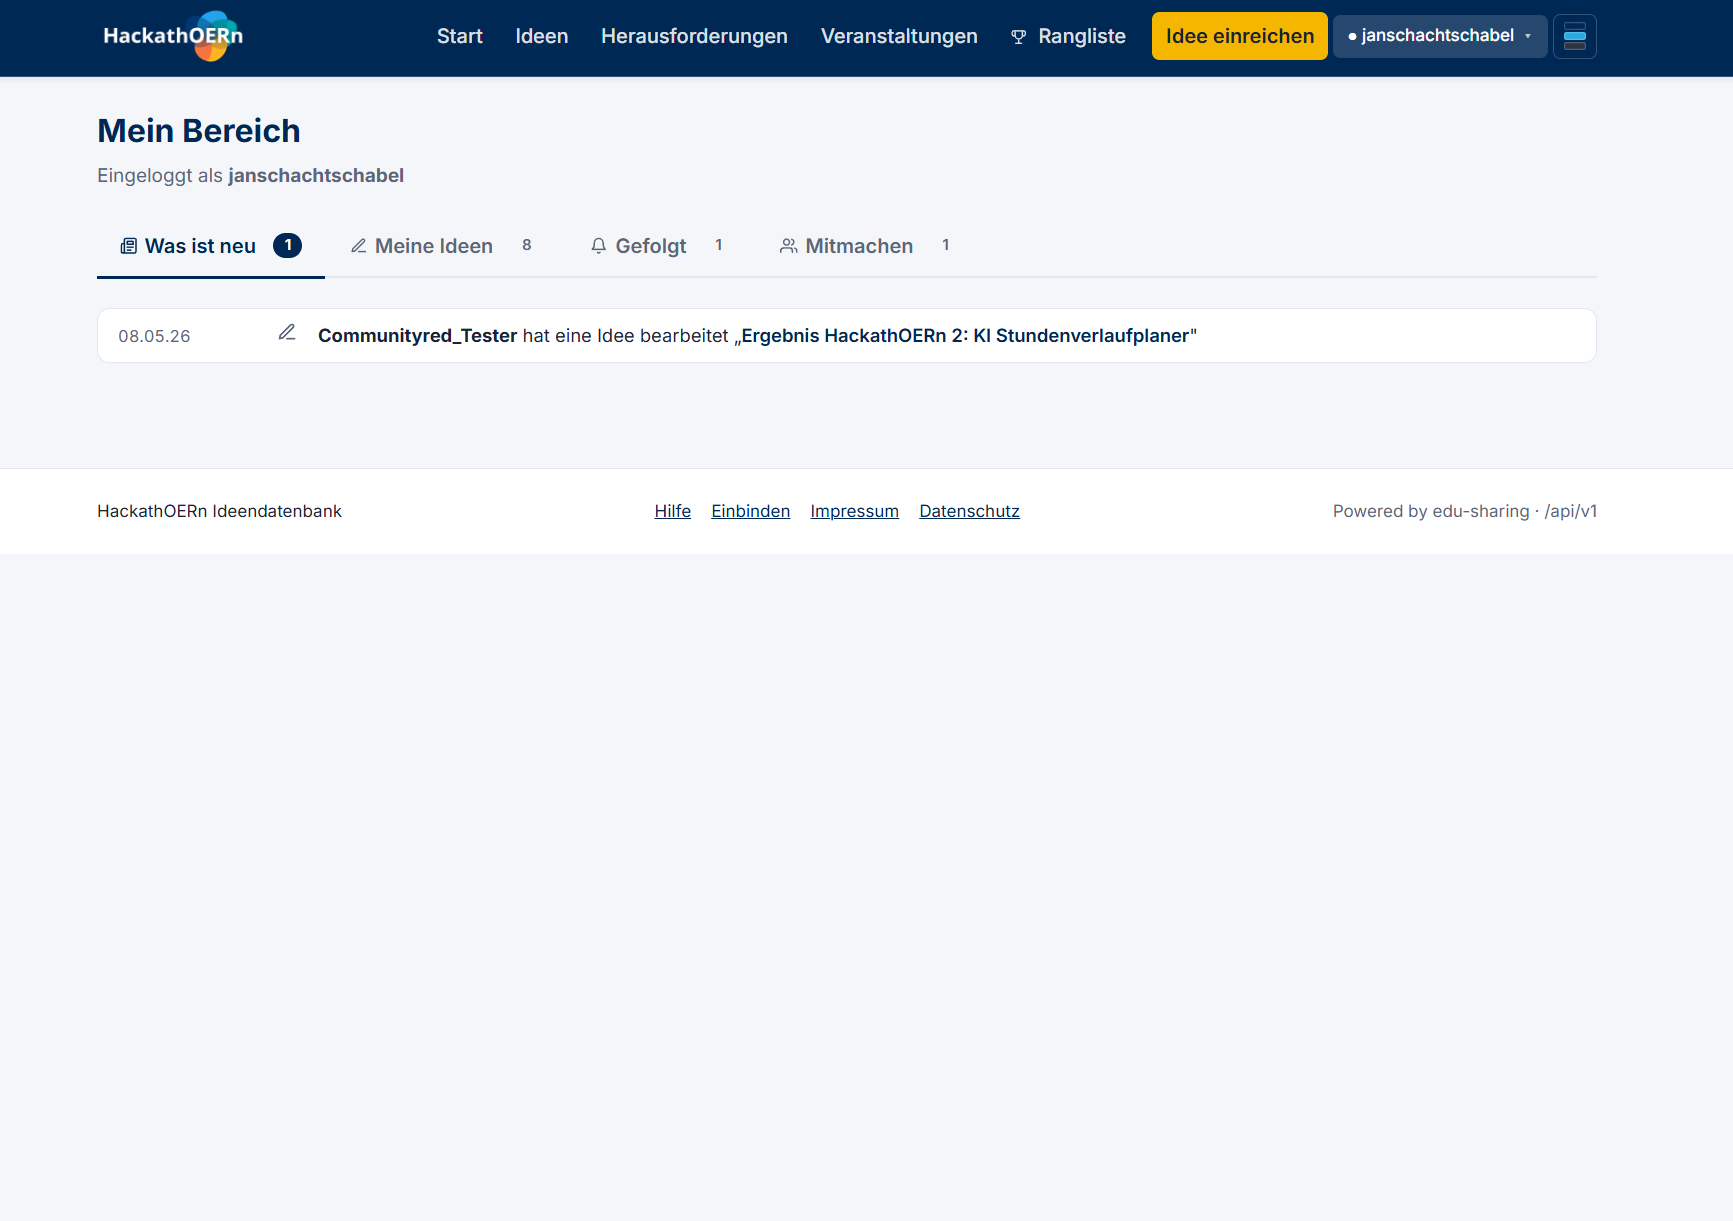
Task: Switch to the Was ist neu tab
Action: tap(211, 246)
